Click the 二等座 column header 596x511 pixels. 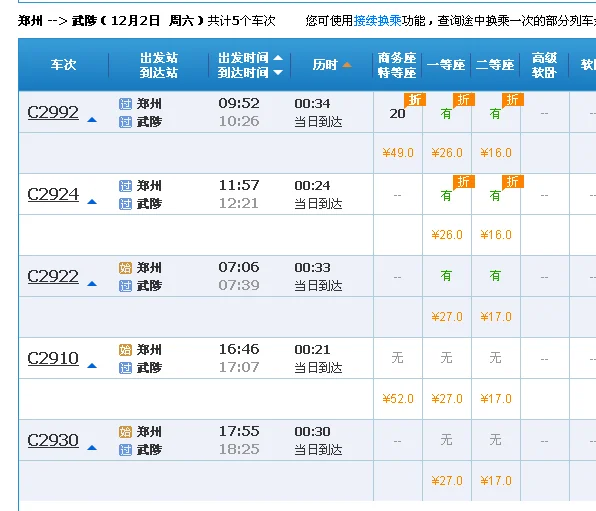pos(495,65)
